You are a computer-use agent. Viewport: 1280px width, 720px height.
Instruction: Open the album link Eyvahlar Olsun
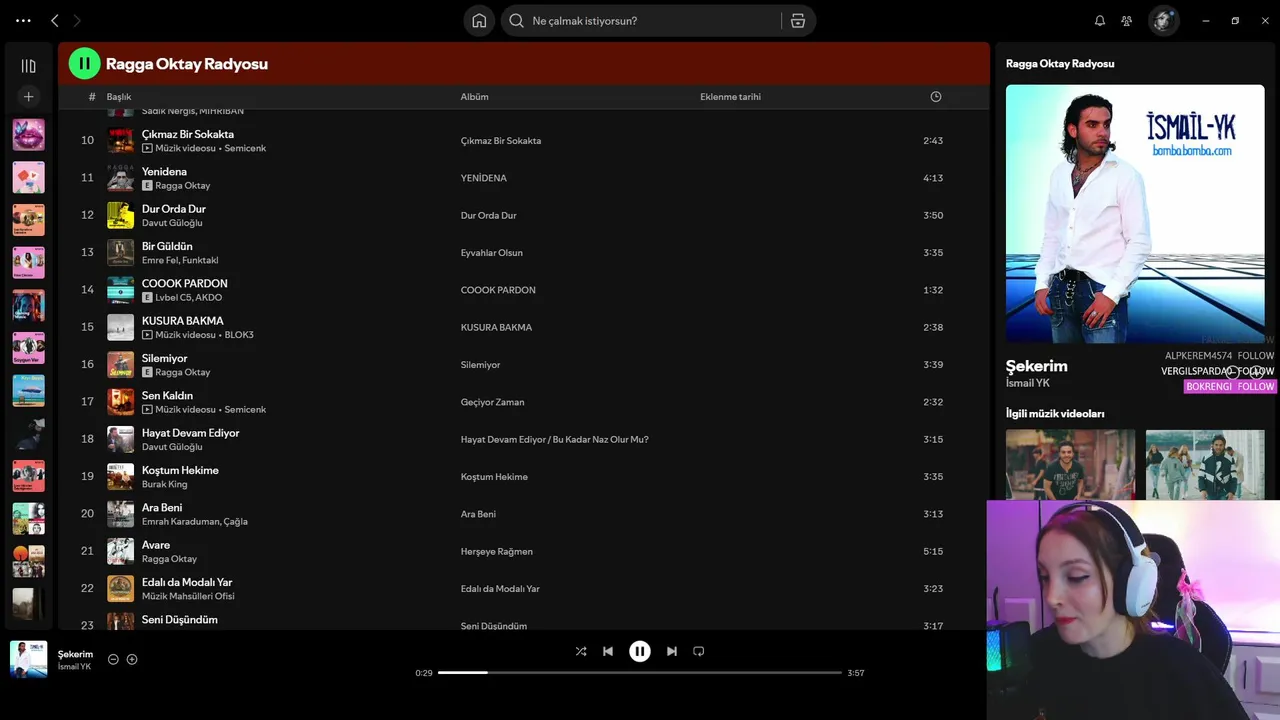tap(491, 253)
